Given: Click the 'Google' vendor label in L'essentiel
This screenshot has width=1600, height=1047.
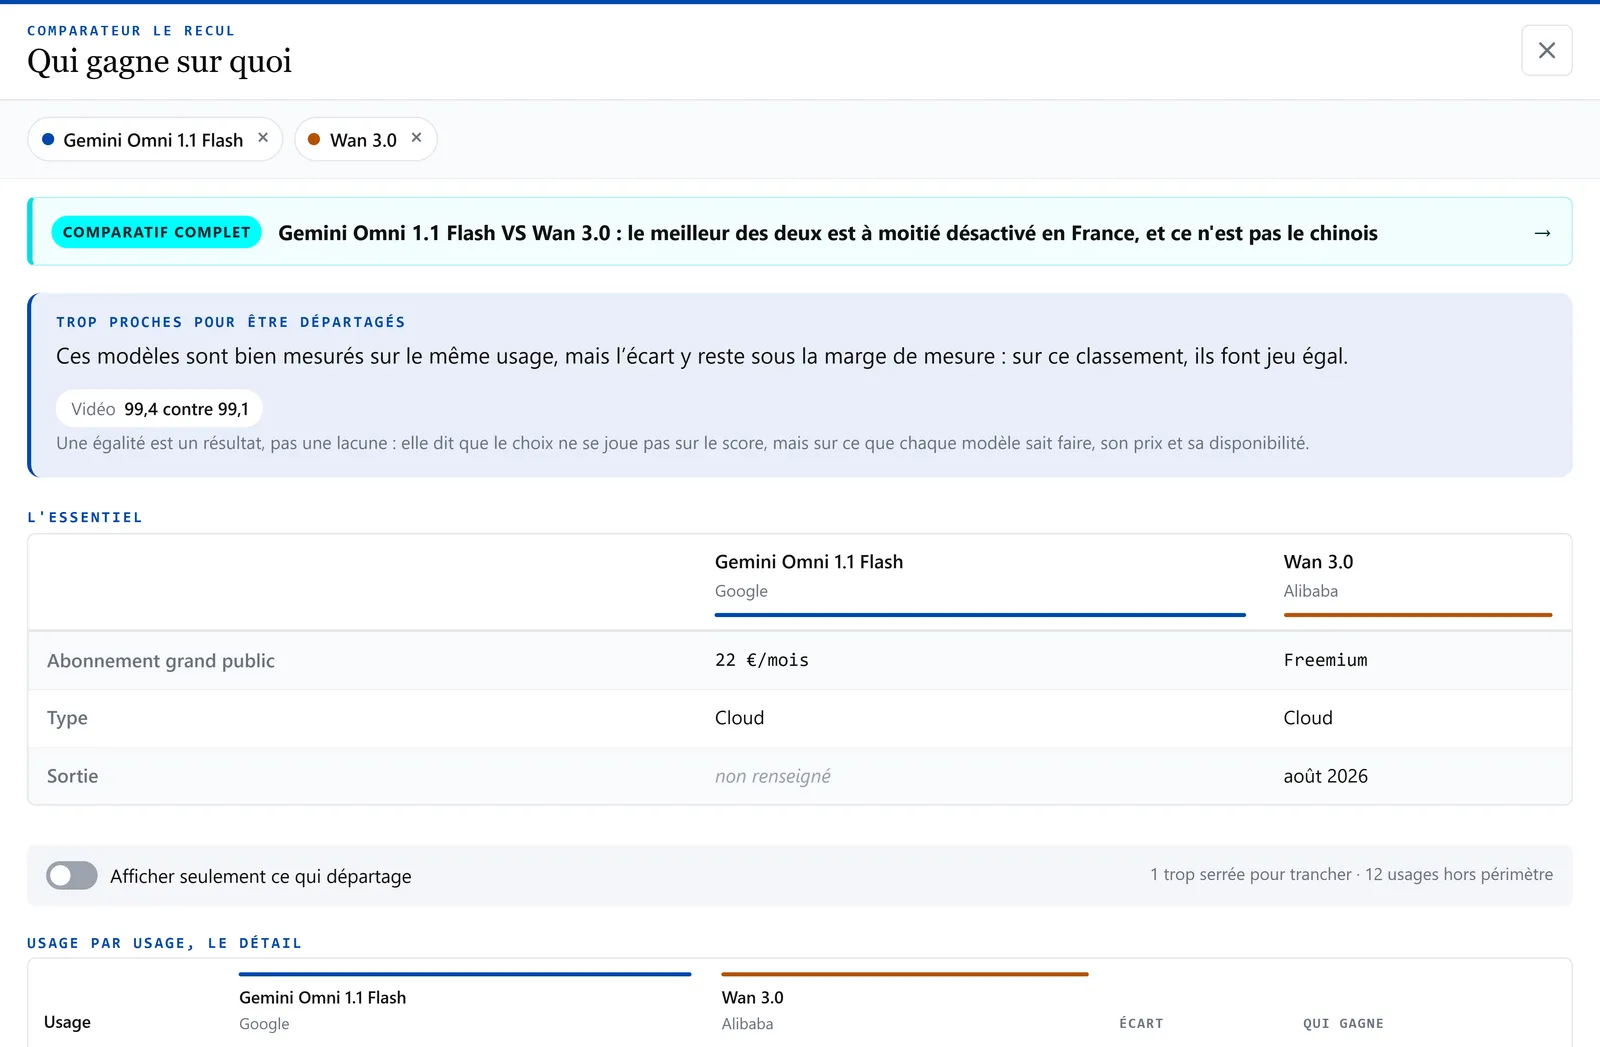Looking at the screenshot, I should [741, 591].
